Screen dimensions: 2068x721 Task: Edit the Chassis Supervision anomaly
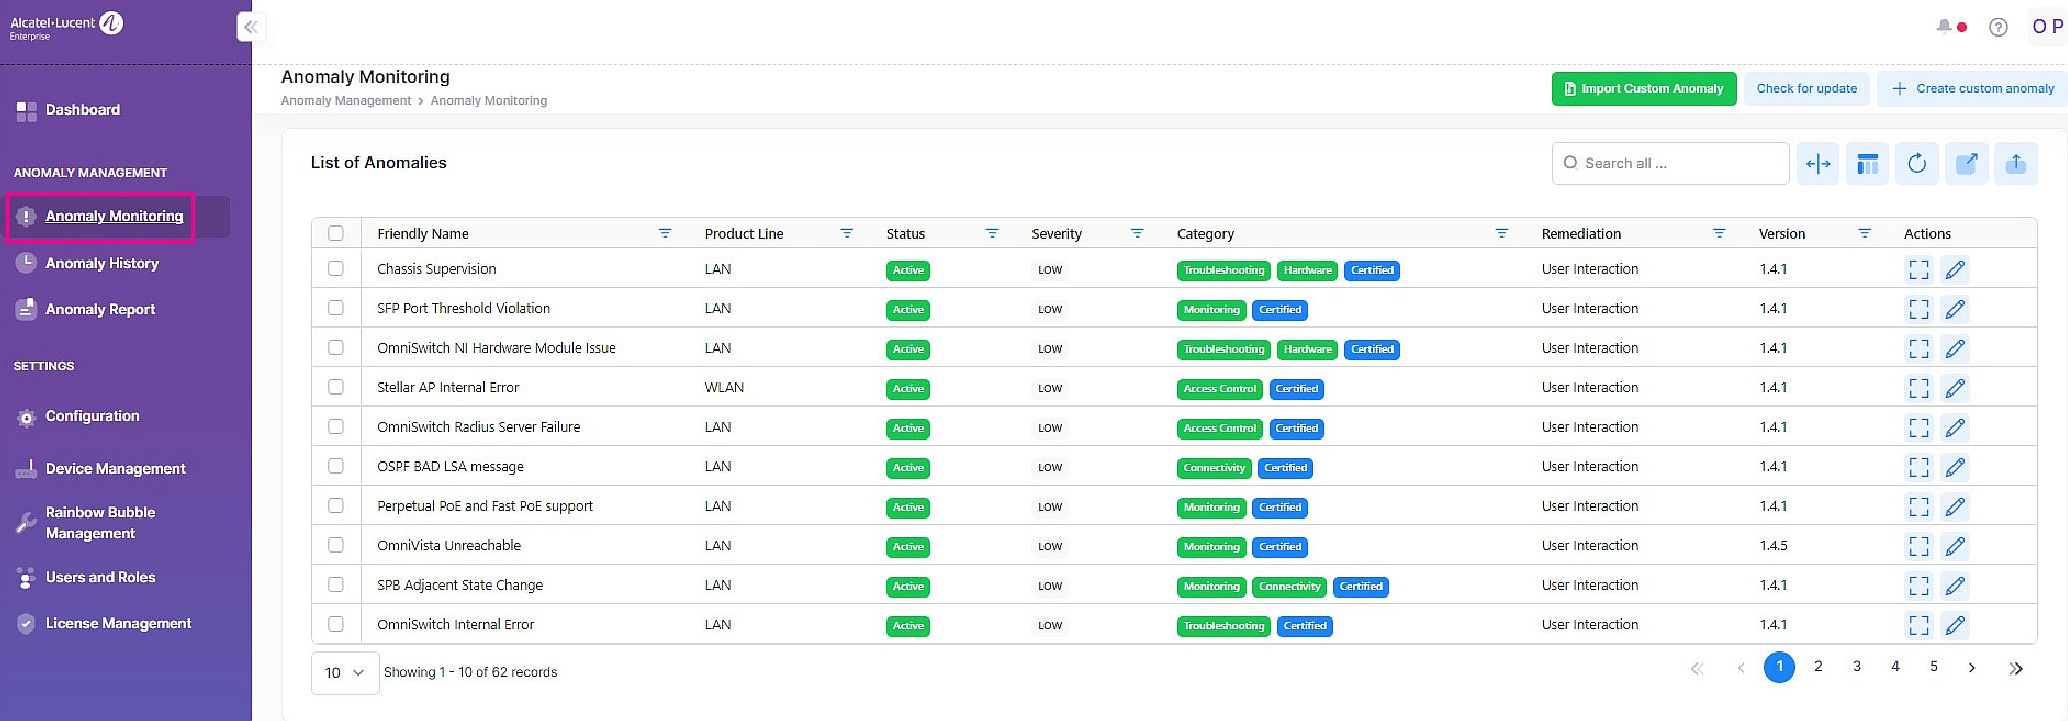pos(1955,270)
